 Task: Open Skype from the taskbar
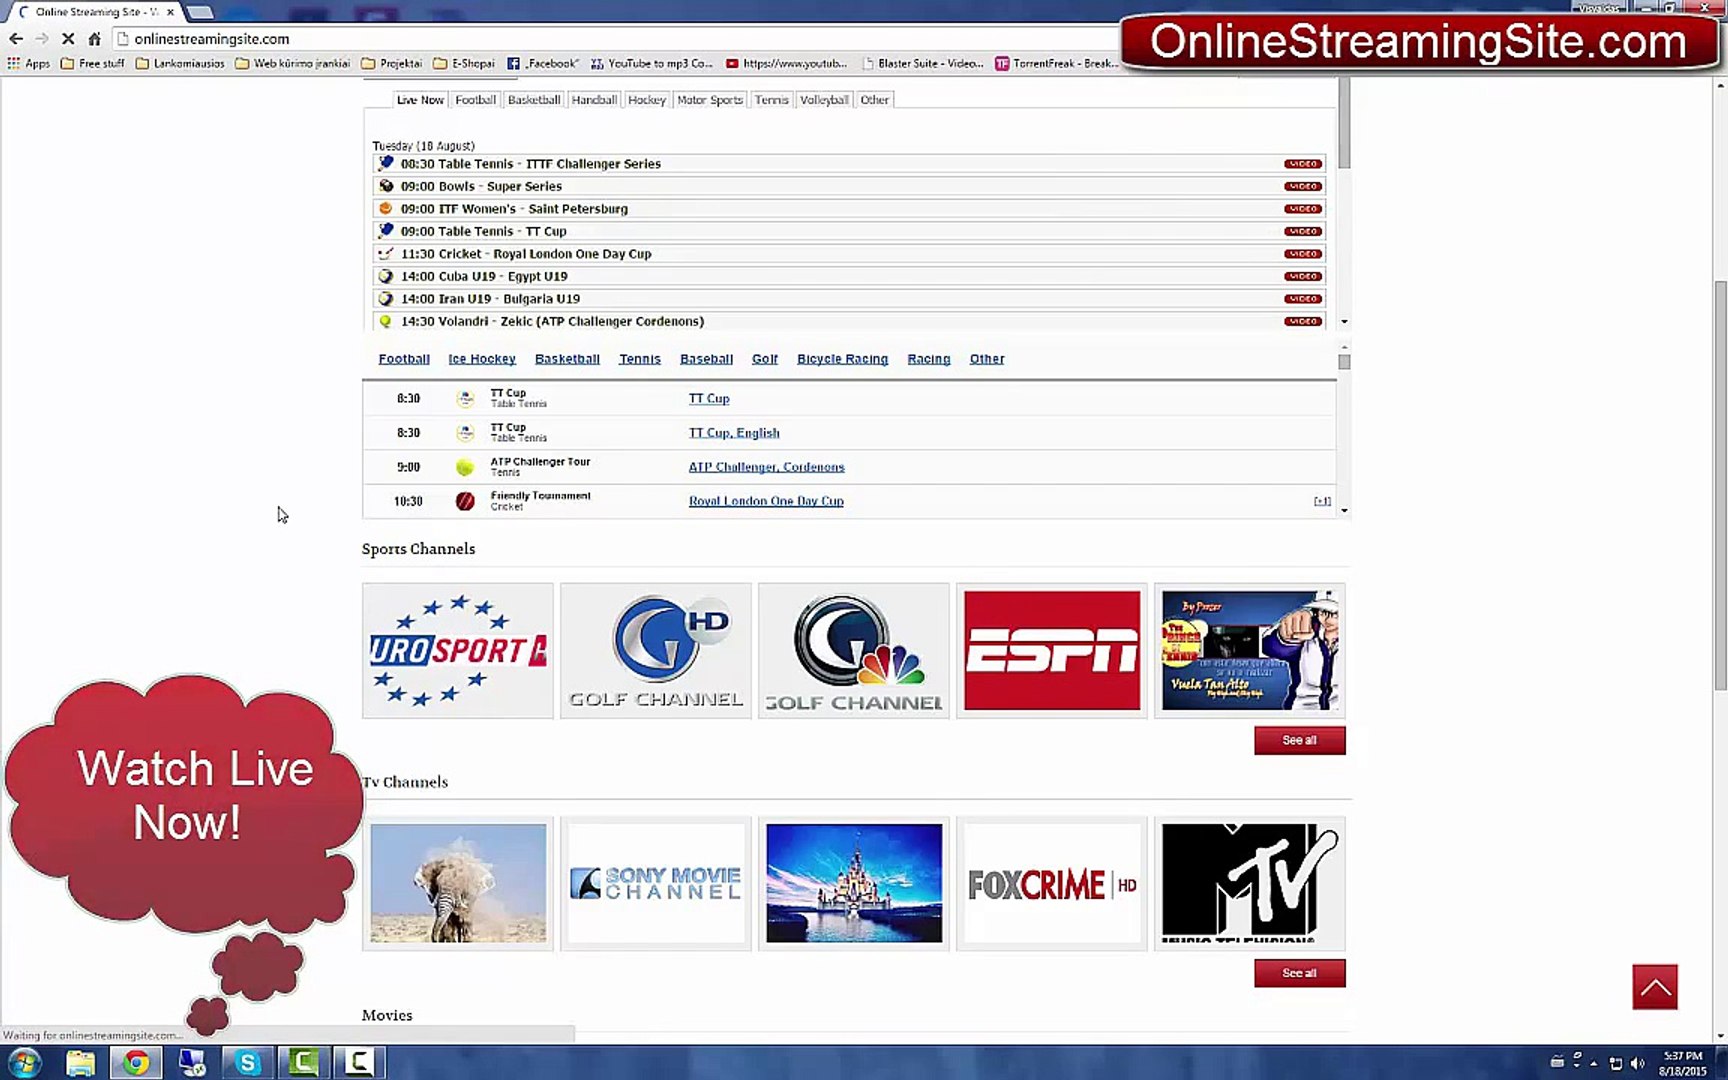(246, 1062)
